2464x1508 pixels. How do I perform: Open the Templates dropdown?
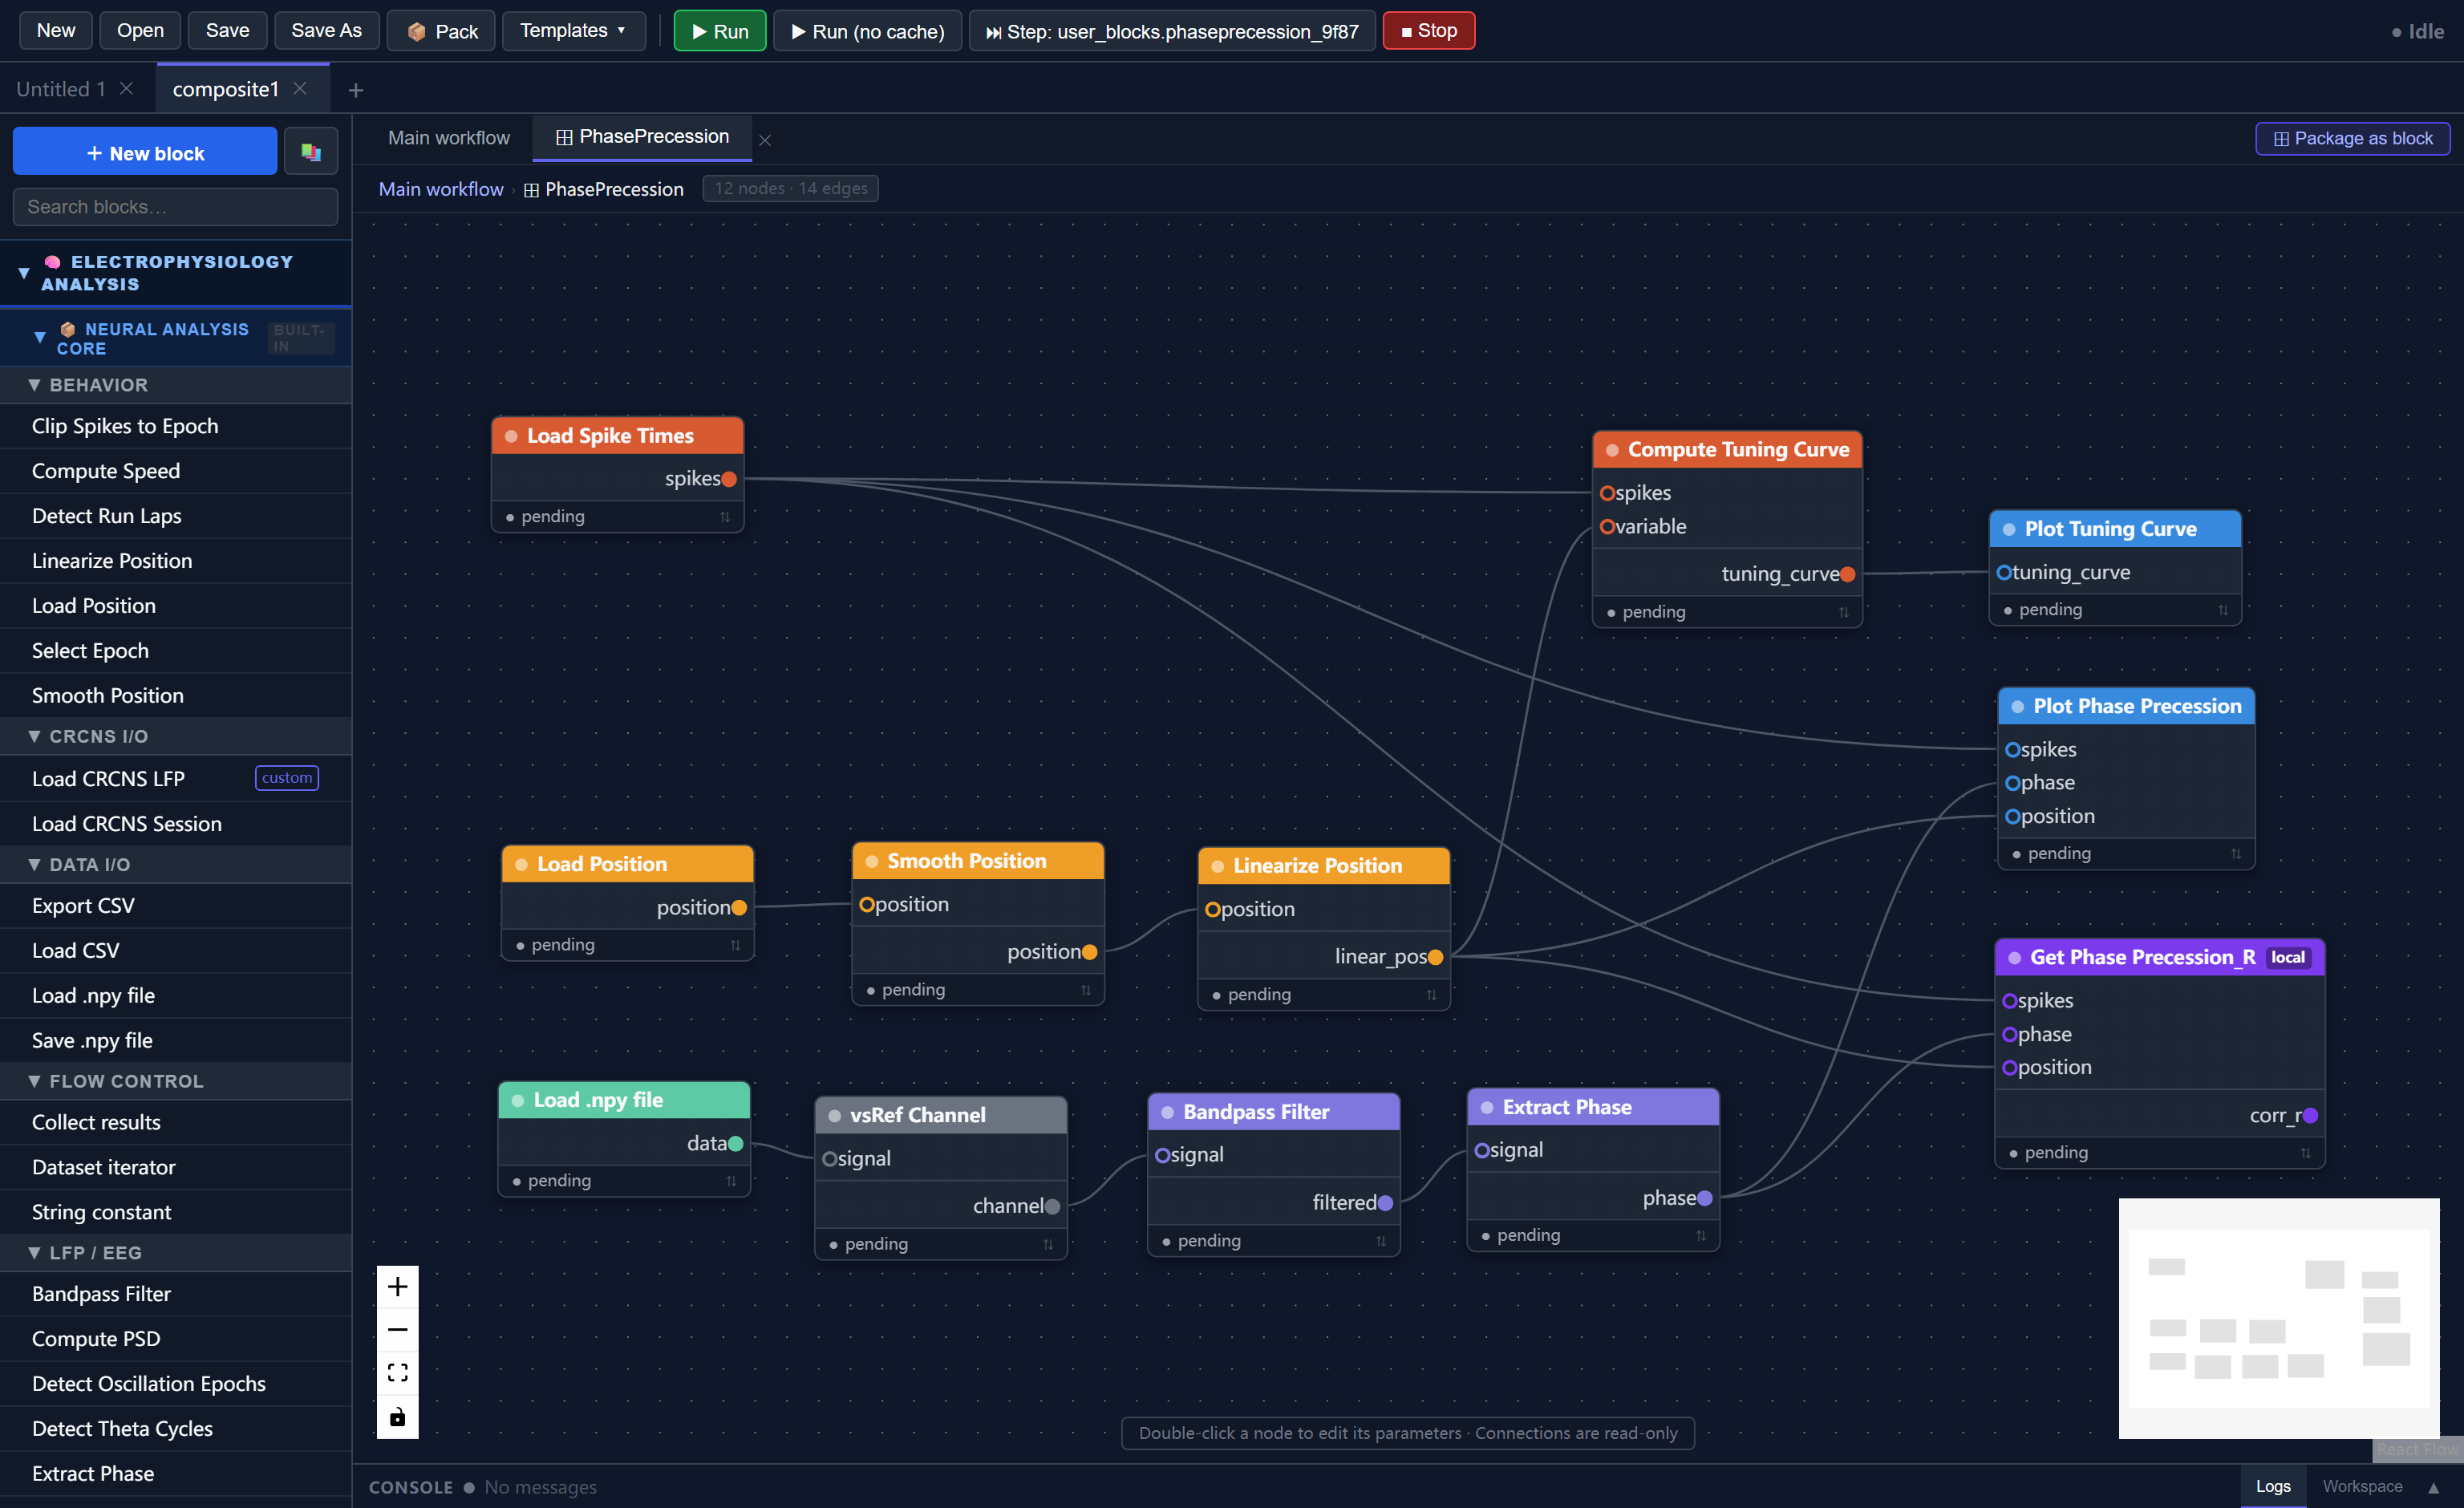tap(573, 31)
